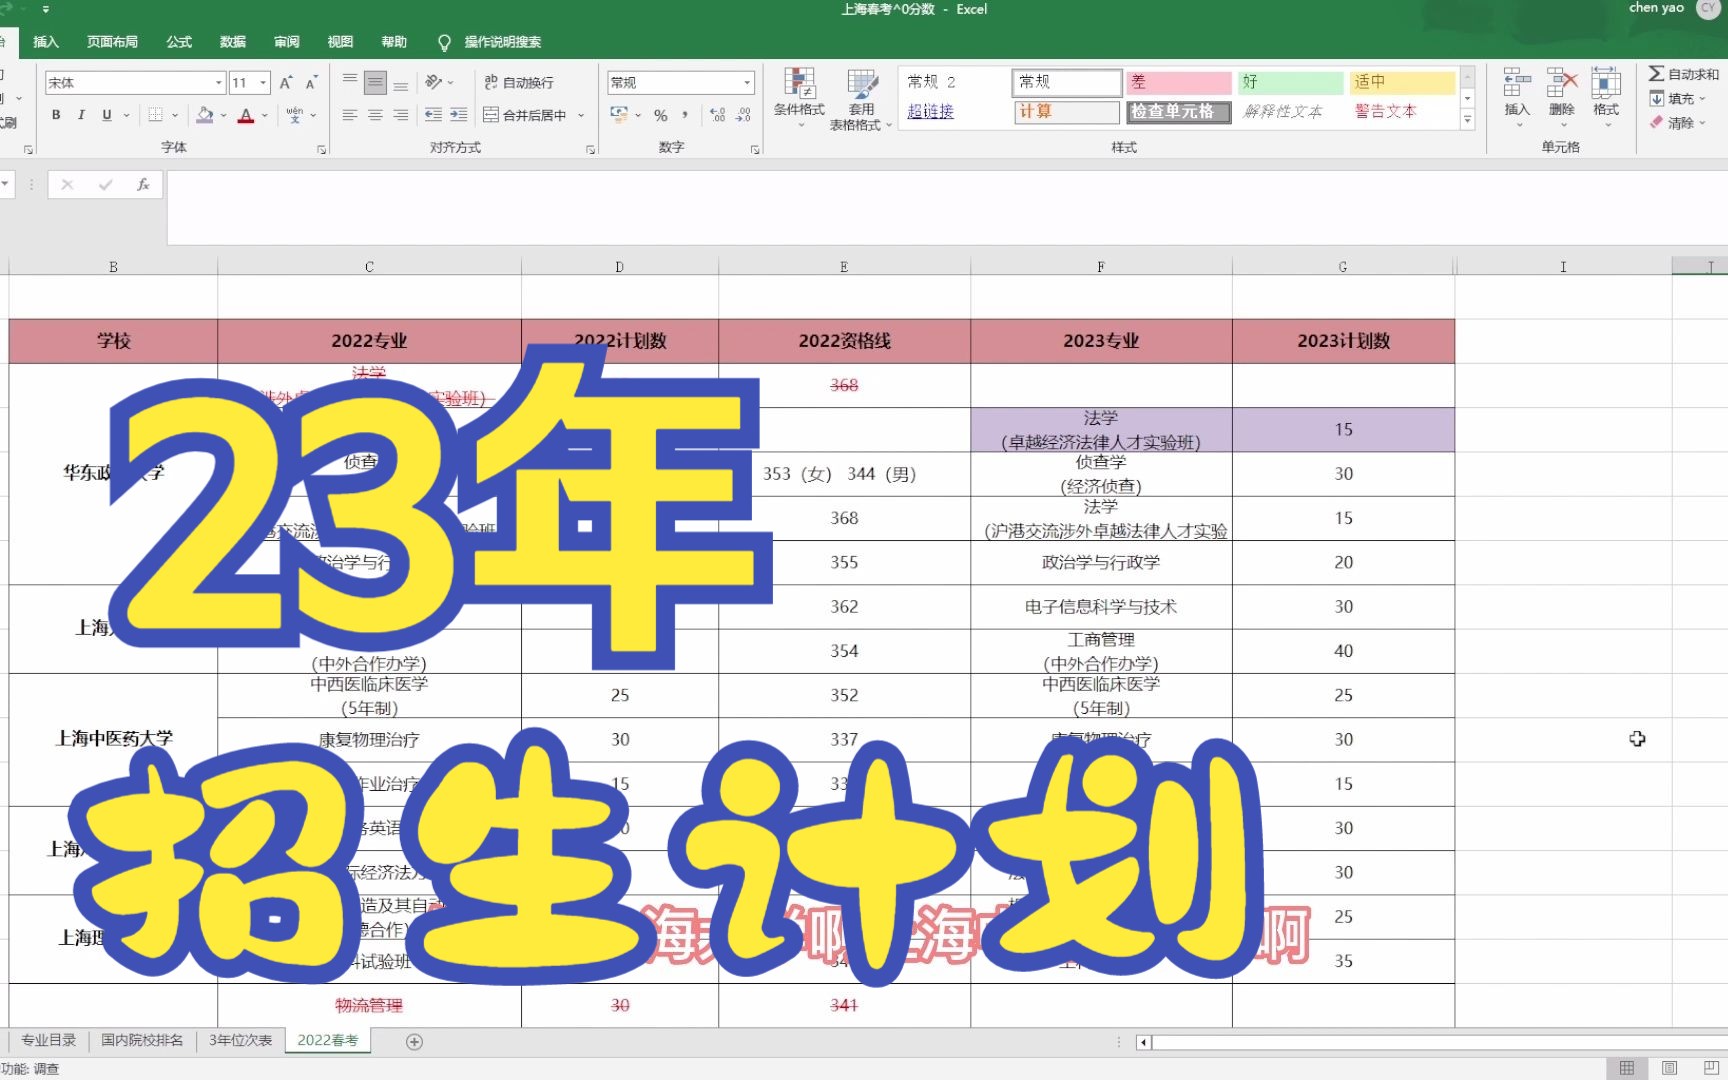Apply the 适中 neutral cell style
This screenshot has height=1080, width=1728.
1402,82
